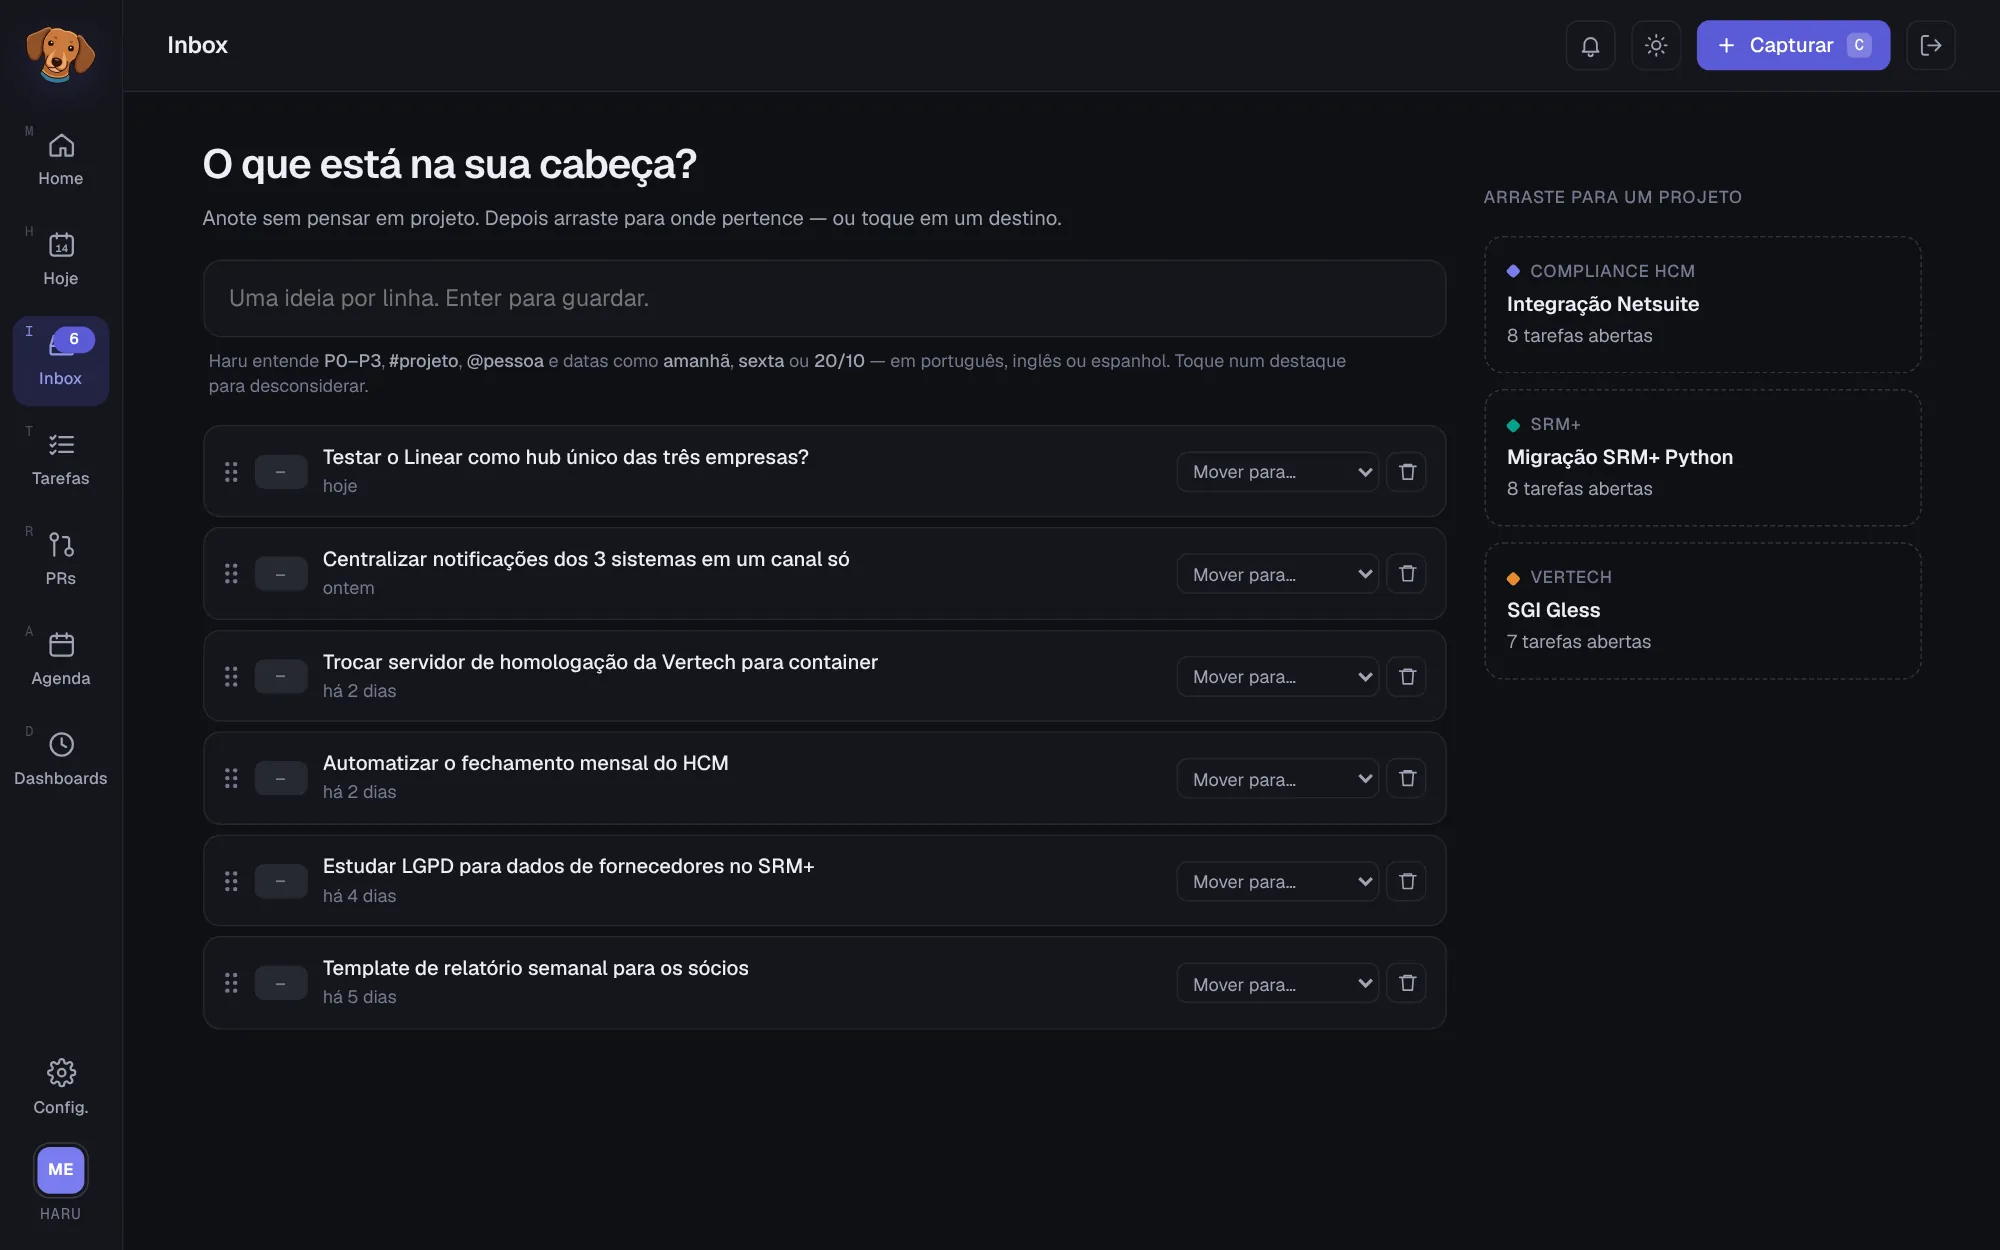The width and height of the screenshot is (2000, 1250).
Task: Open 'Mover para' for Trocar servidor item
Action: tap(1278, 677)
